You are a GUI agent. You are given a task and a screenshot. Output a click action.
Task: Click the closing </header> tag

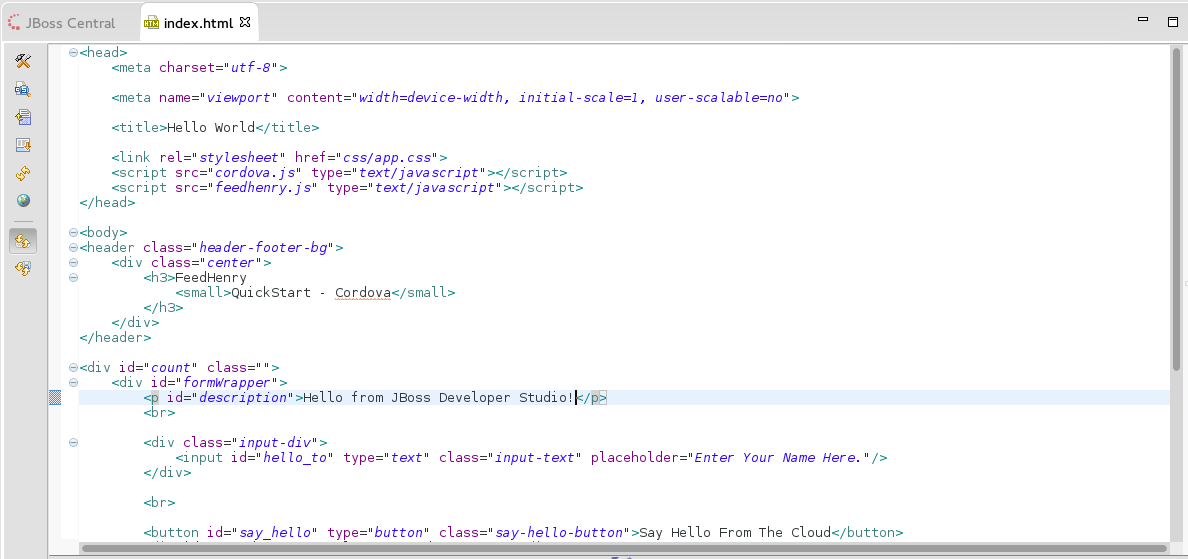115,338
